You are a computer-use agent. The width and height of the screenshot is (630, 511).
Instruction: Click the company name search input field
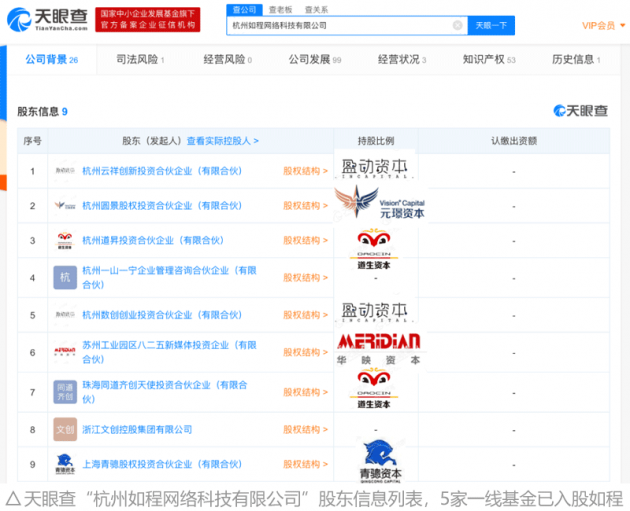pos(340,25)
